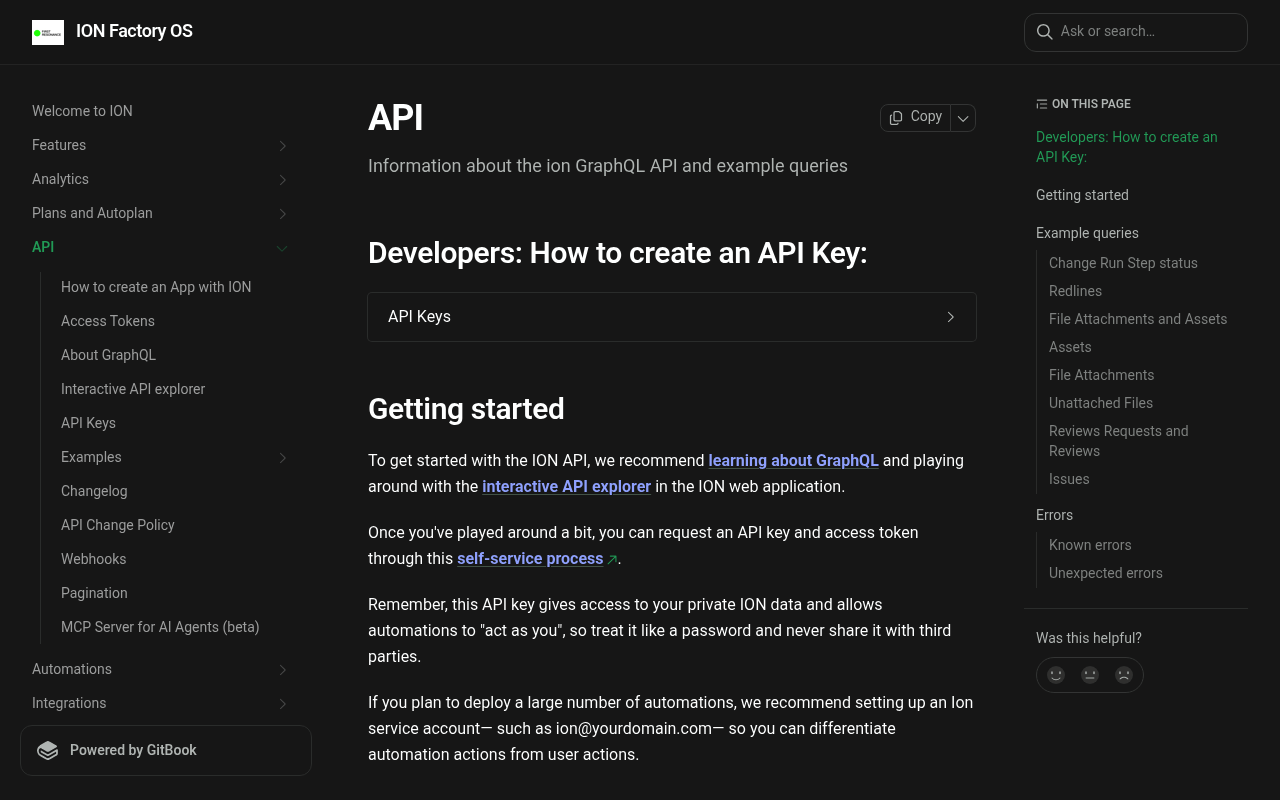Screen dimensions: 1280x800
Task: Click the sad face feedback icon
Action: pyautogui.click(x=1124, y=675)
